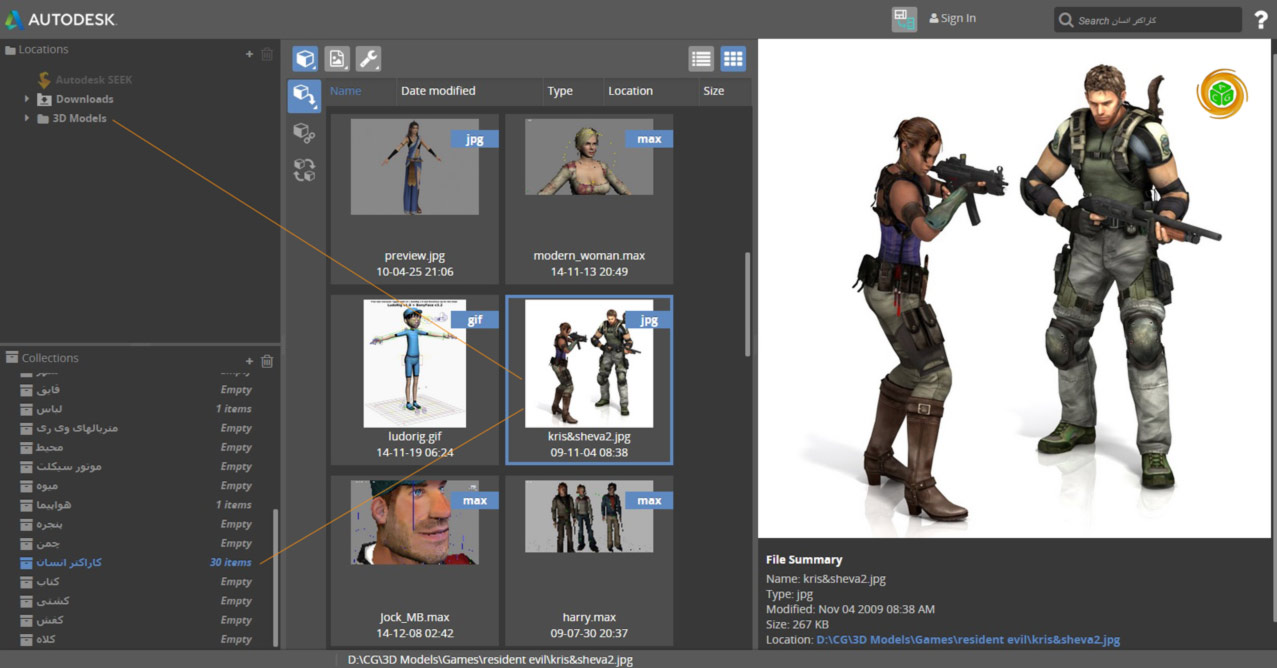Open the Location path link in File Summary

968,640
